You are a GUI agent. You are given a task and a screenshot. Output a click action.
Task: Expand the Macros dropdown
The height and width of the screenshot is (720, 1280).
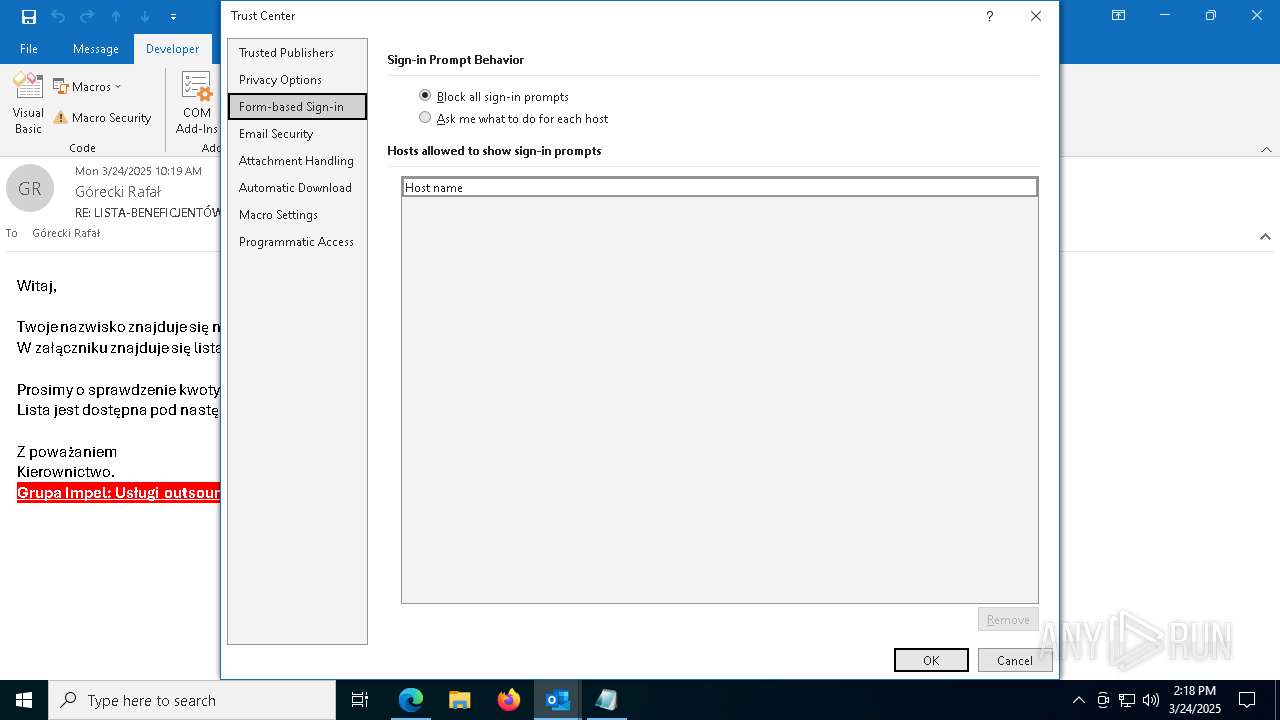[x=87, y=86]
